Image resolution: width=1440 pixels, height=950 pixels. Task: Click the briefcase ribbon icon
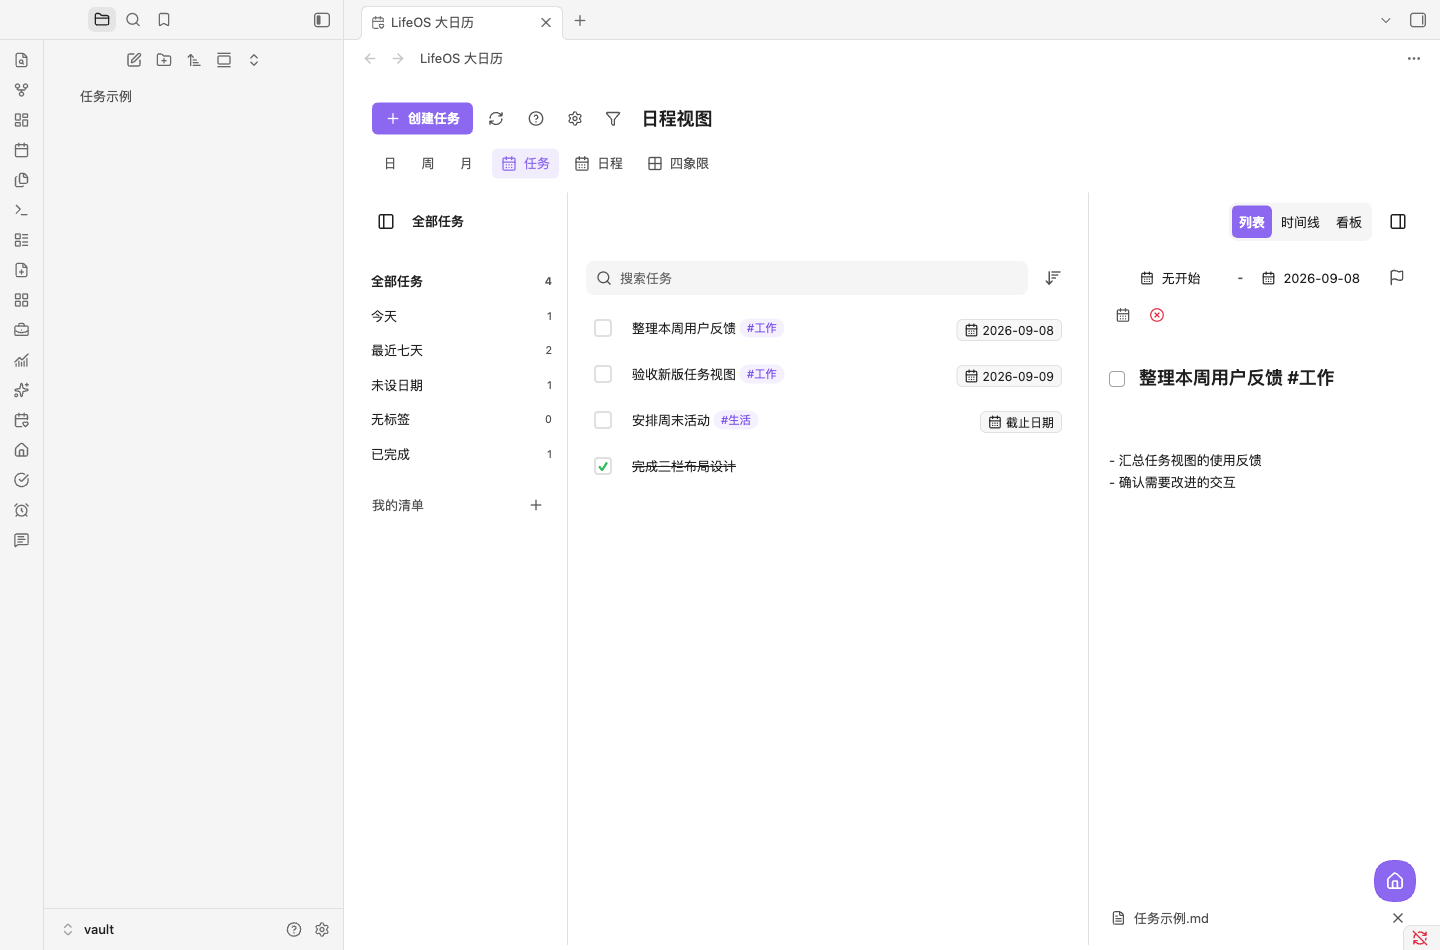click(x=22, y=330)
